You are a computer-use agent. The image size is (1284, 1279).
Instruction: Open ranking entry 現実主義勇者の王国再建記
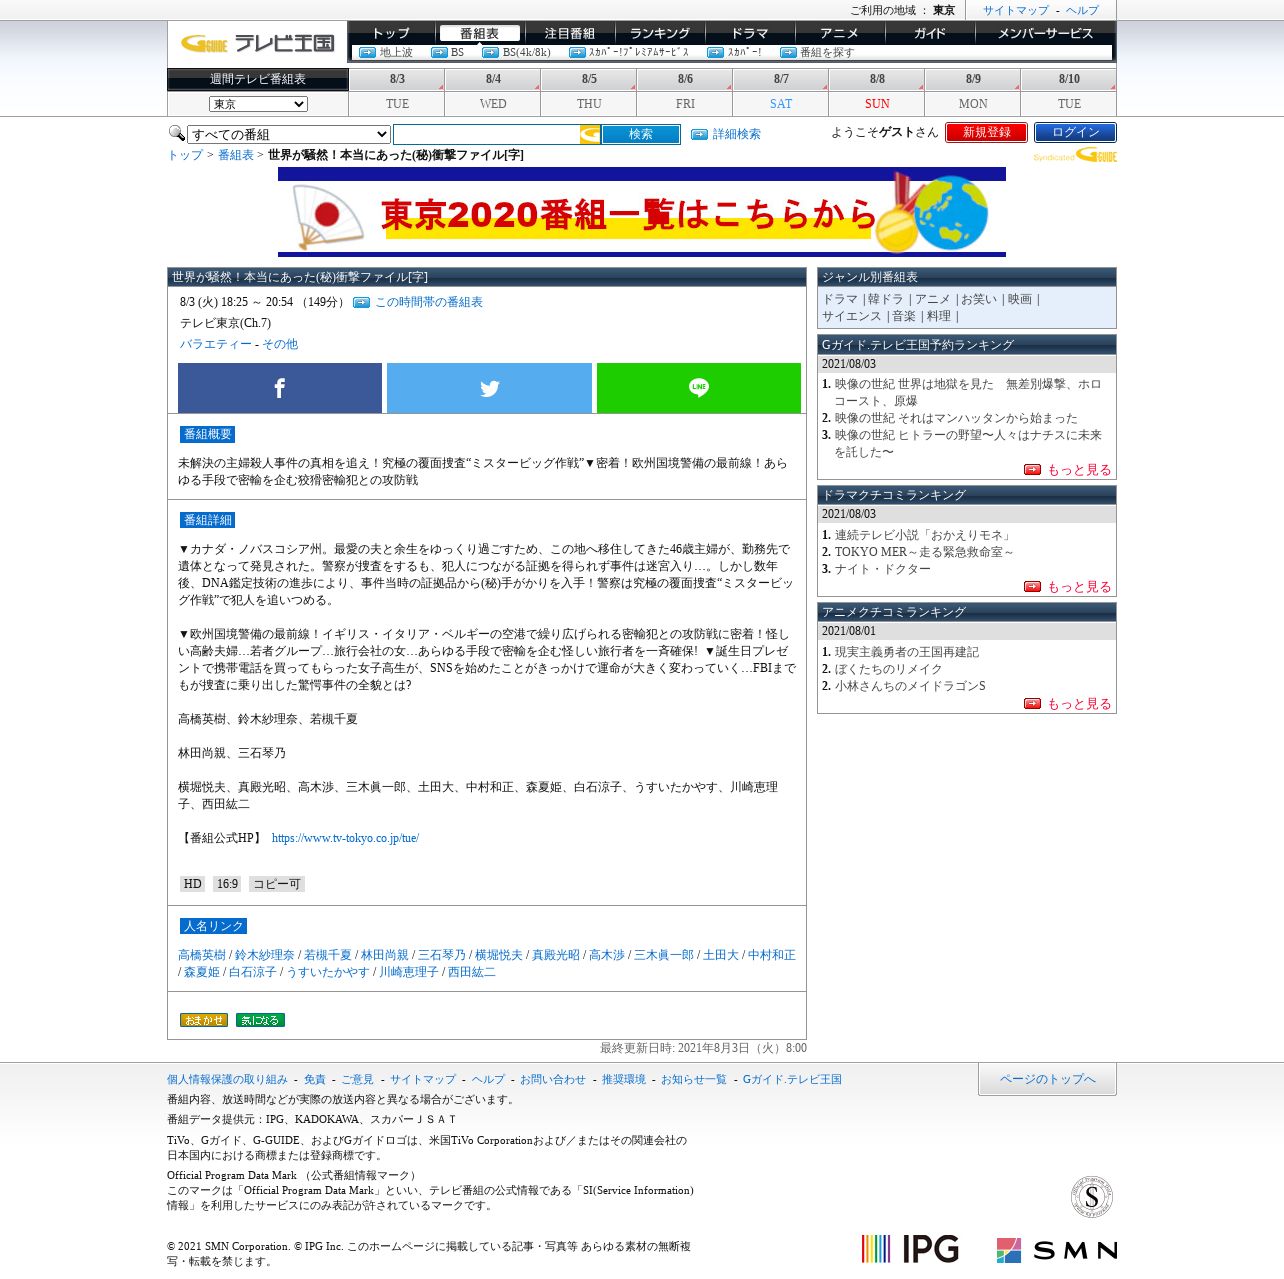[x=907, y=652]
